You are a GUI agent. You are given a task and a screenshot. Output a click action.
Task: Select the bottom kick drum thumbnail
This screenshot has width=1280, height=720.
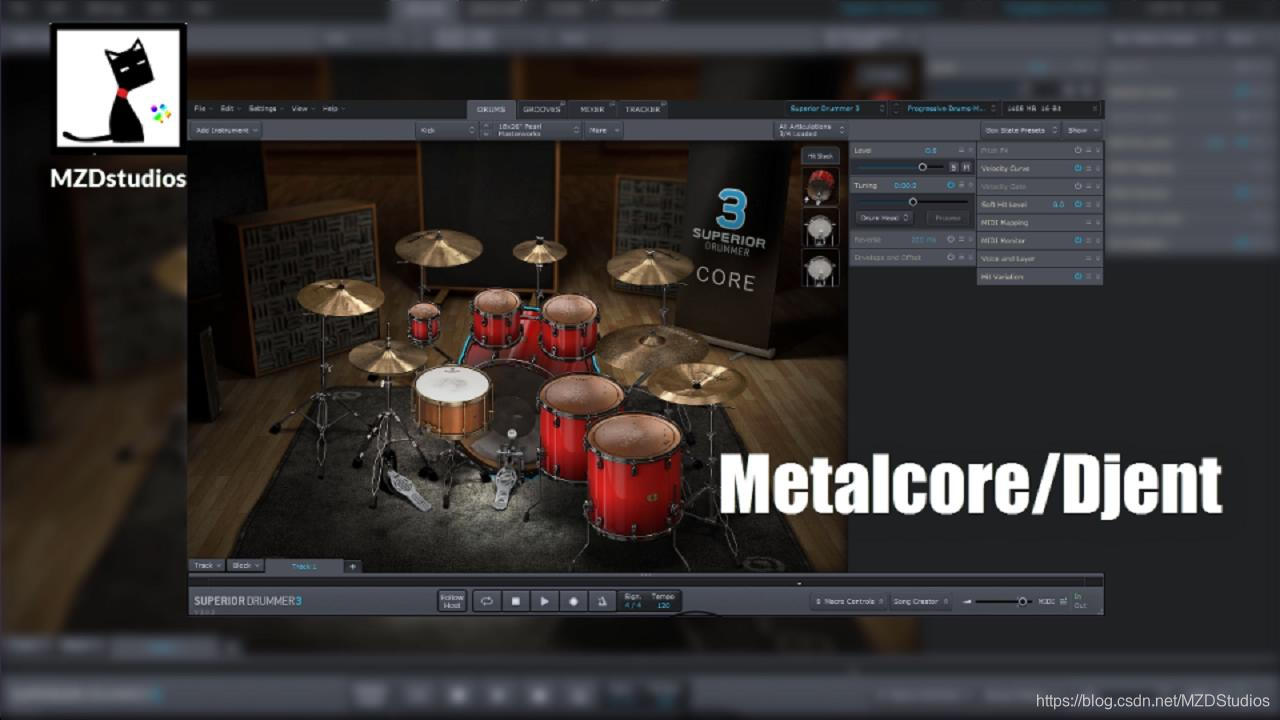point(820,269)
